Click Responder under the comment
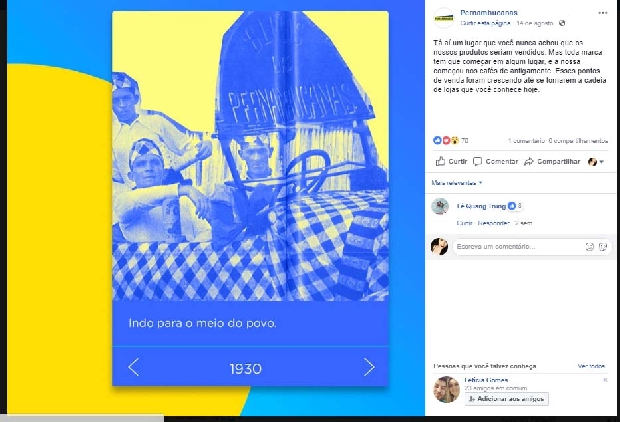Image resolution: width=620 pixels, height=422 pixels. pyautogui.click(x=493, y=223)
